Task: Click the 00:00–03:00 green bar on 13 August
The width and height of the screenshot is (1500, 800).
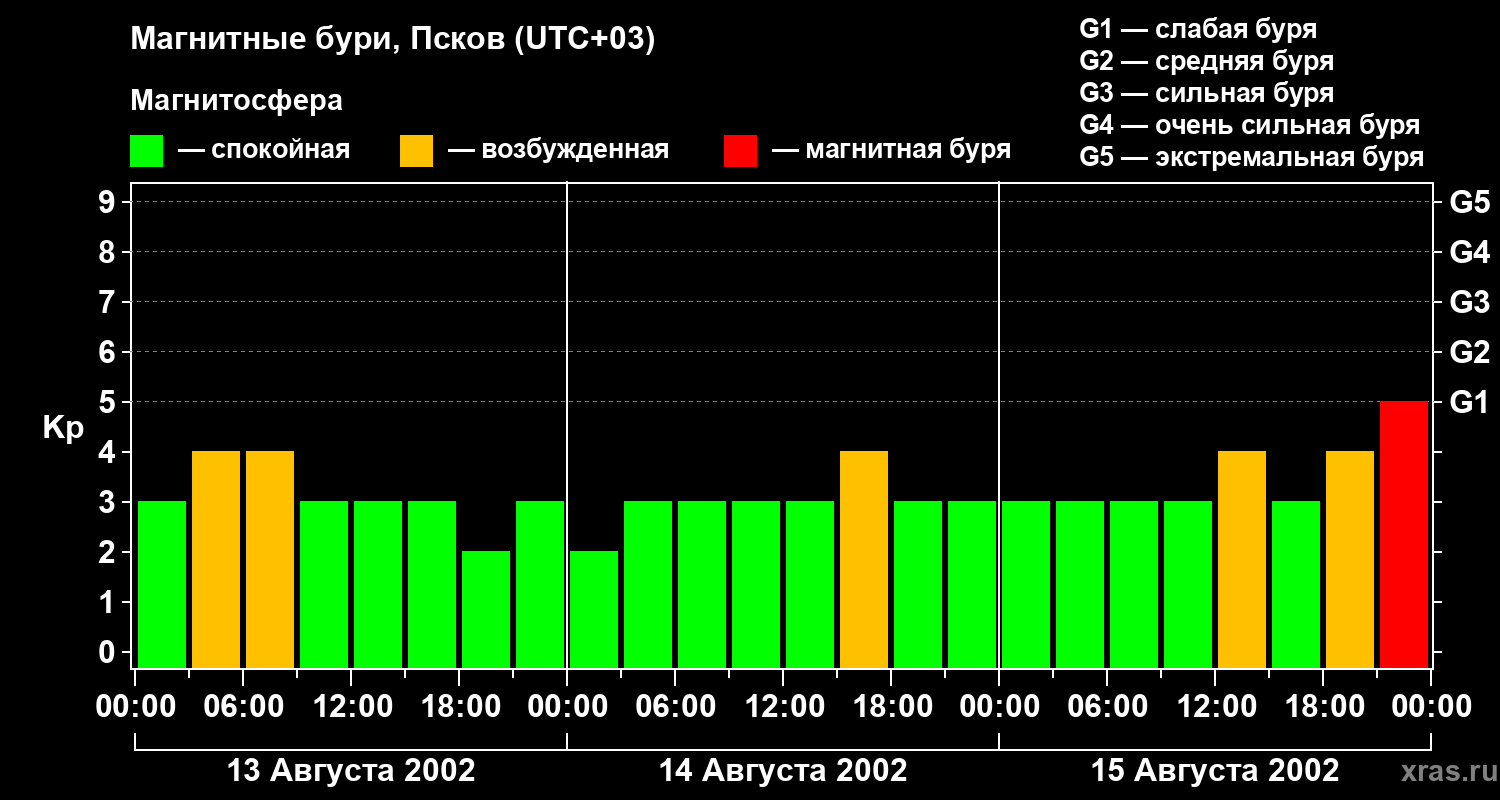Action: pos(162,584)
